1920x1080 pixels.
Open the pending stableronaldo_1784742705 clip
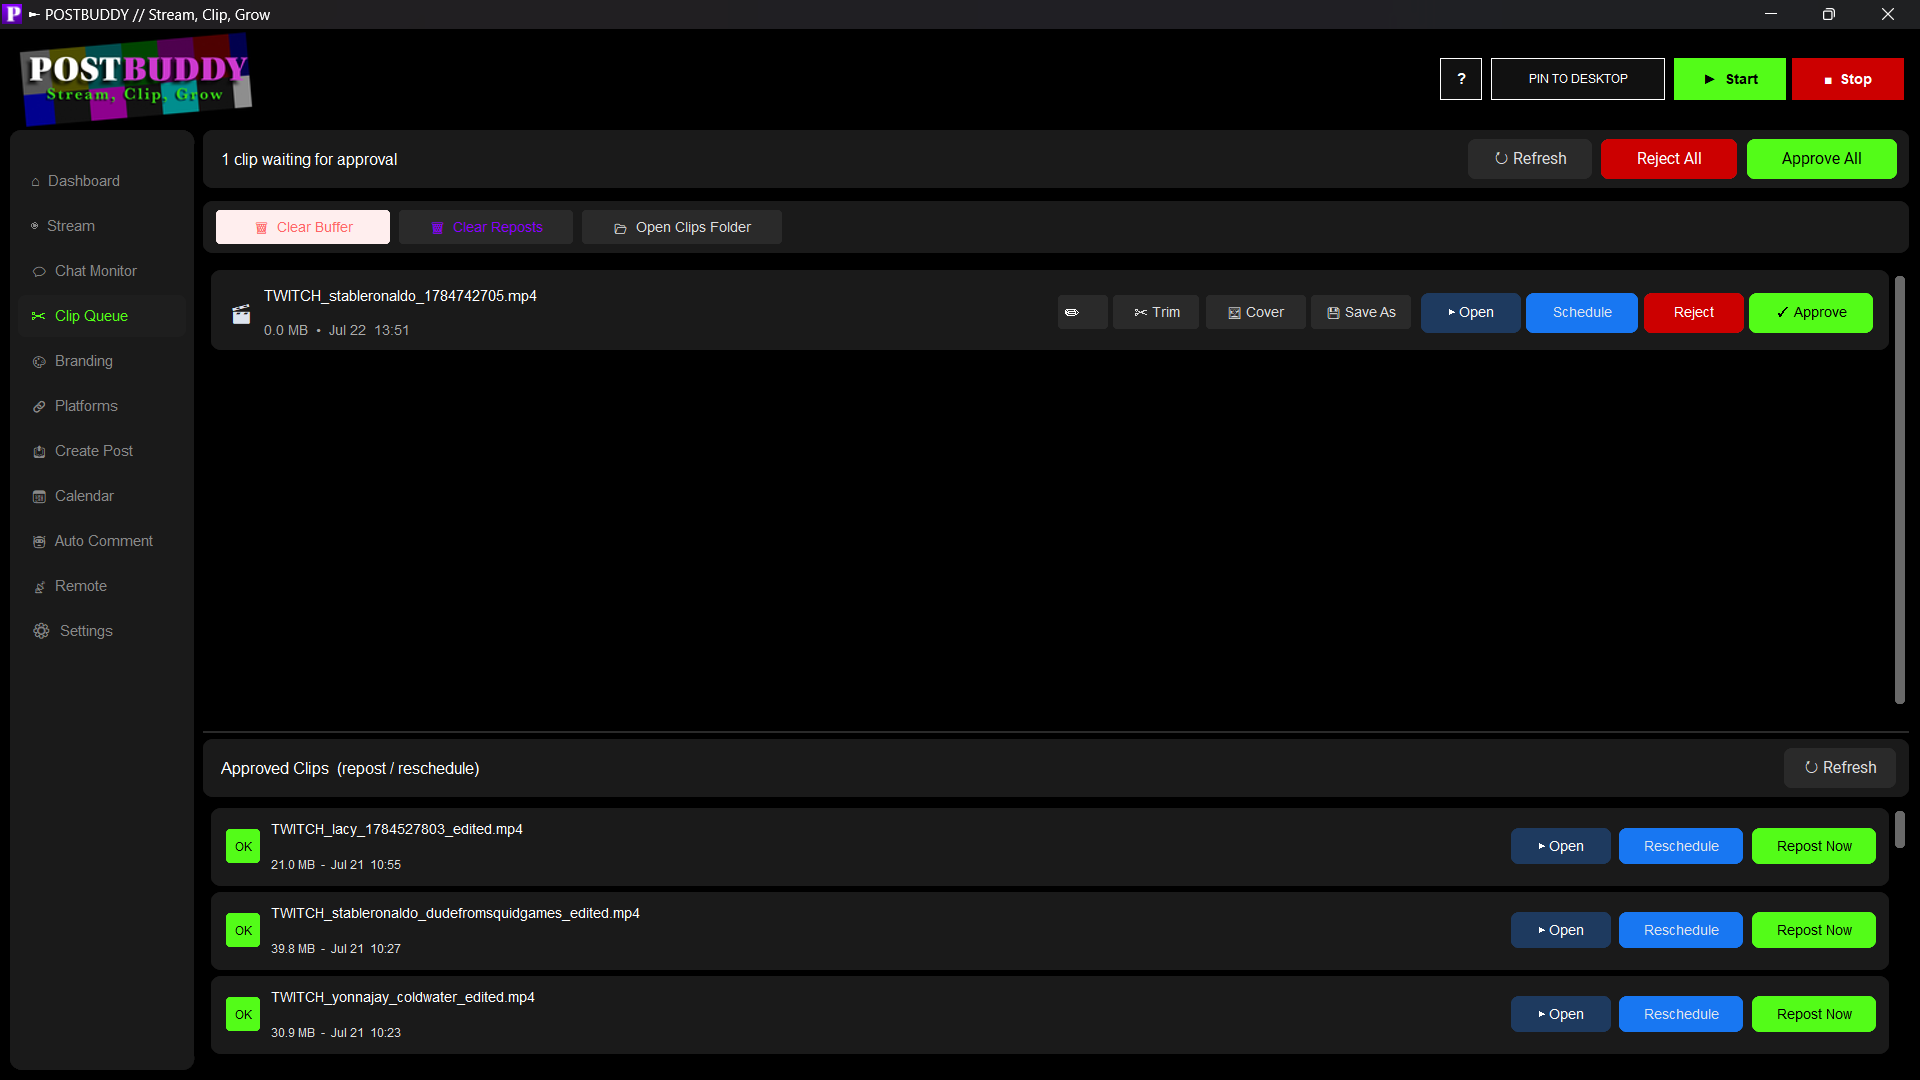click(1471, 312)
